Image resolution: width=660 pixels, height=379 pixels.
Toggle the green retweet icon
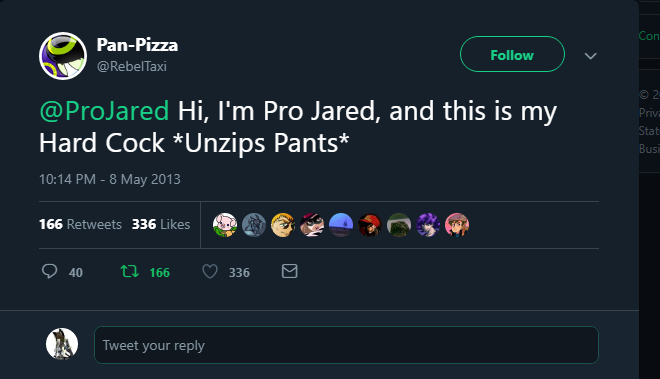[x=130, y=271]
